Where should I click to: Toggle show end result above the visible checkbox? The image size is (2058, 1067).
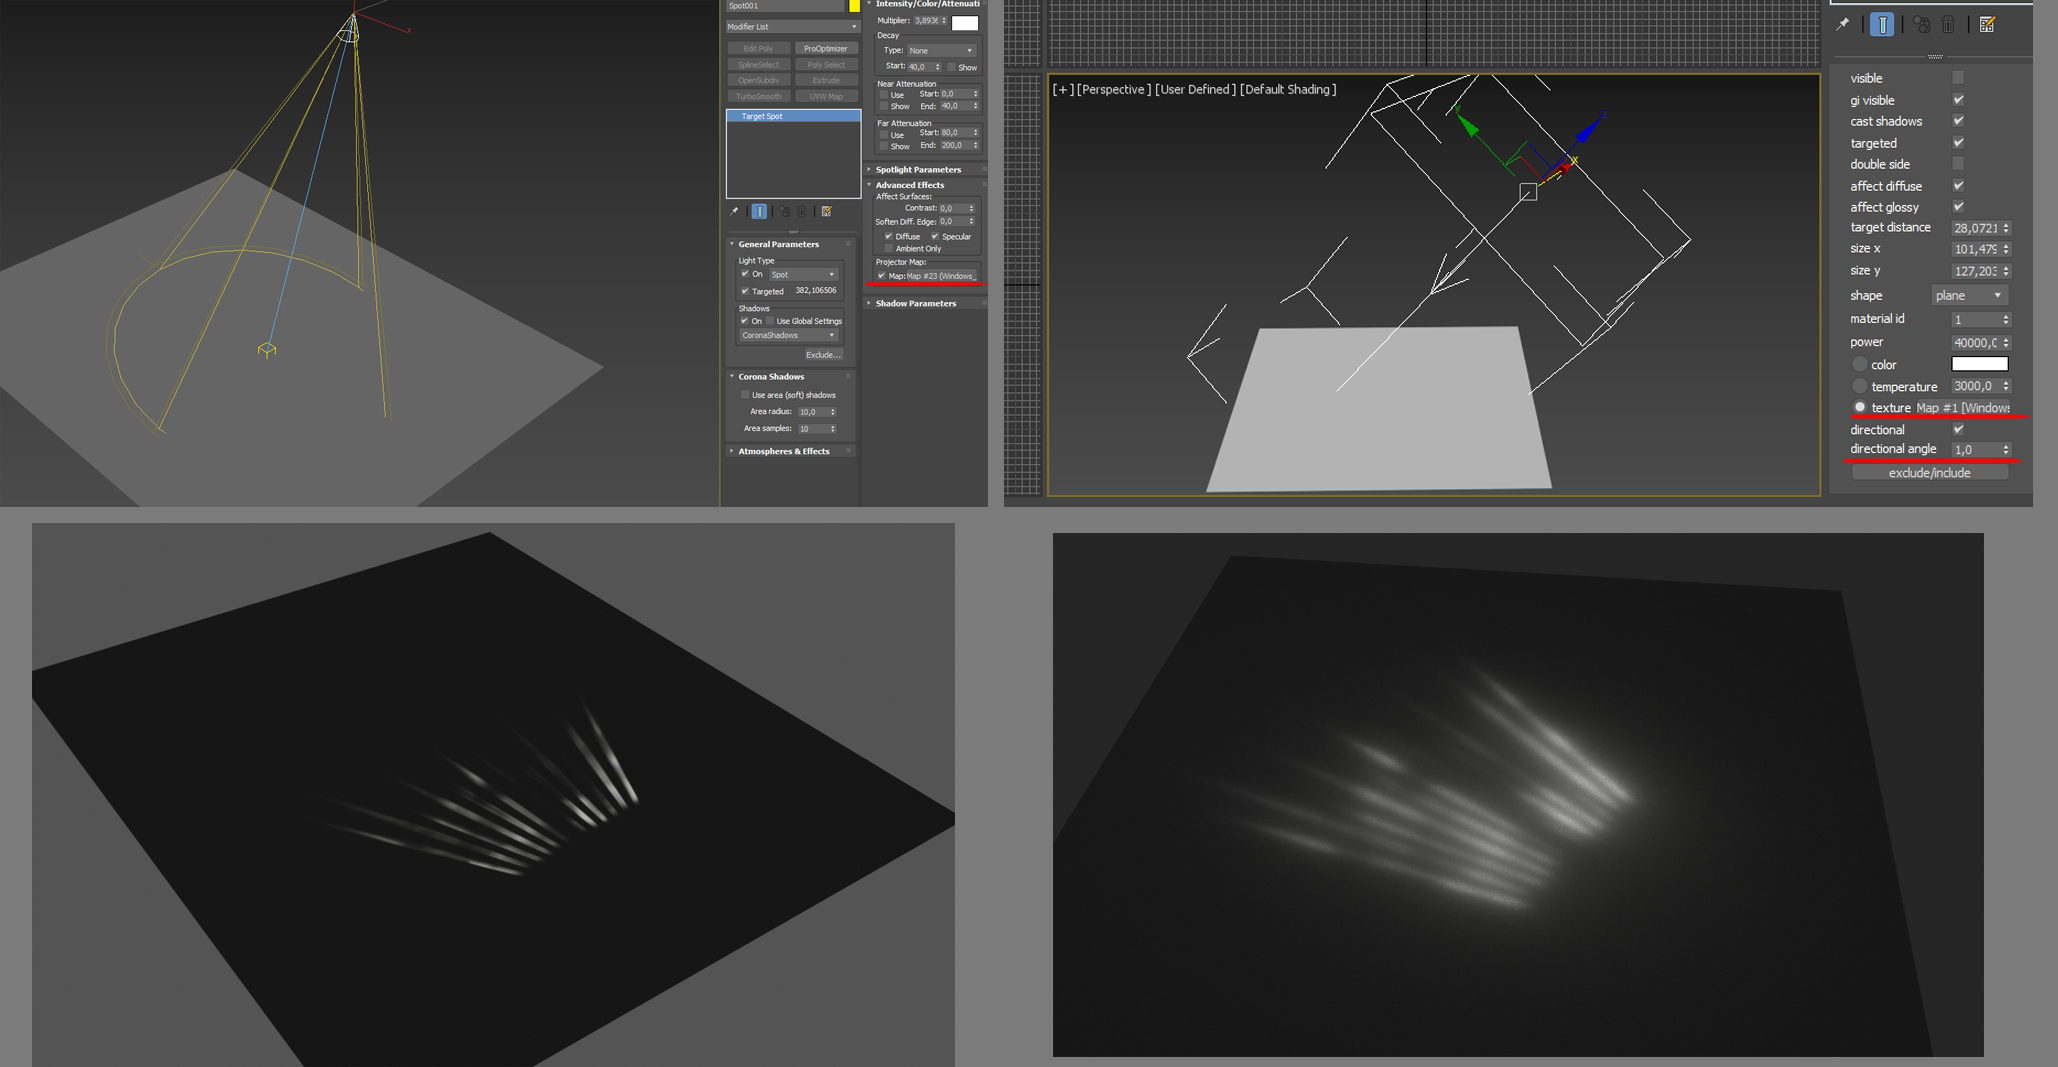coord(1881,25)
